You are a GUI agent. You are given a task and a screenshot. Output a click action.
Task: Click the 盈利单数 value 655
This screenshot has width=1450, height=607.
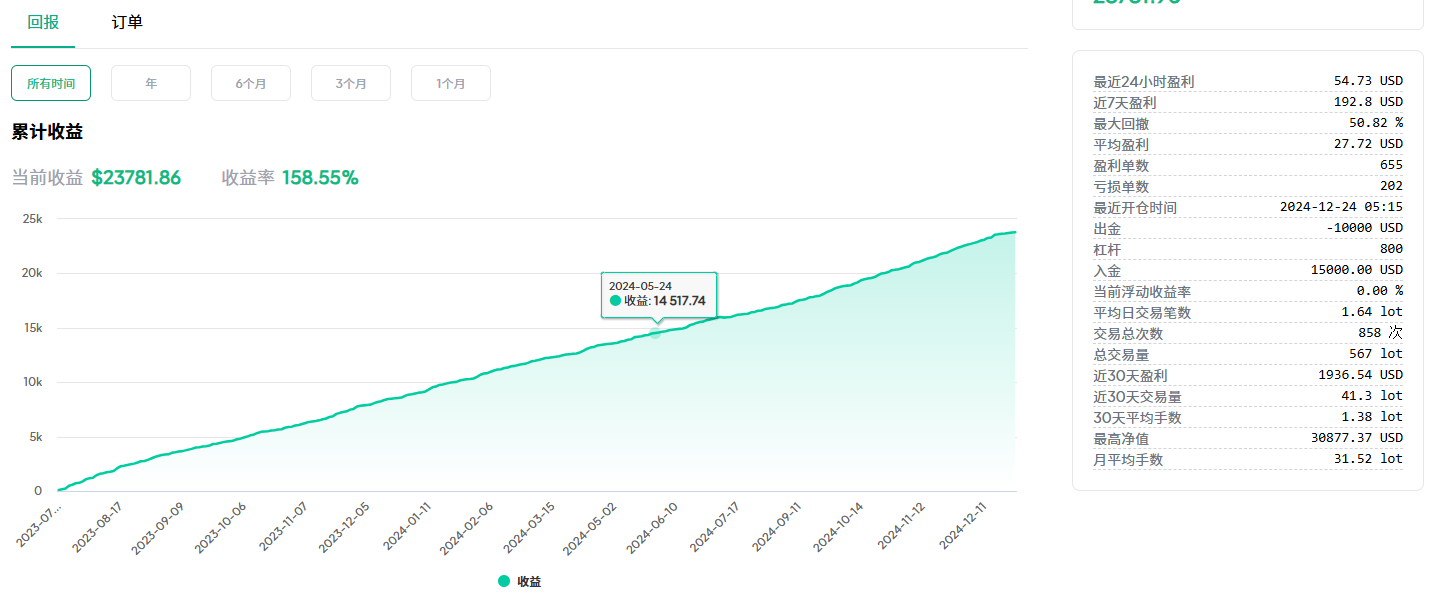(x=1391, y=165)
